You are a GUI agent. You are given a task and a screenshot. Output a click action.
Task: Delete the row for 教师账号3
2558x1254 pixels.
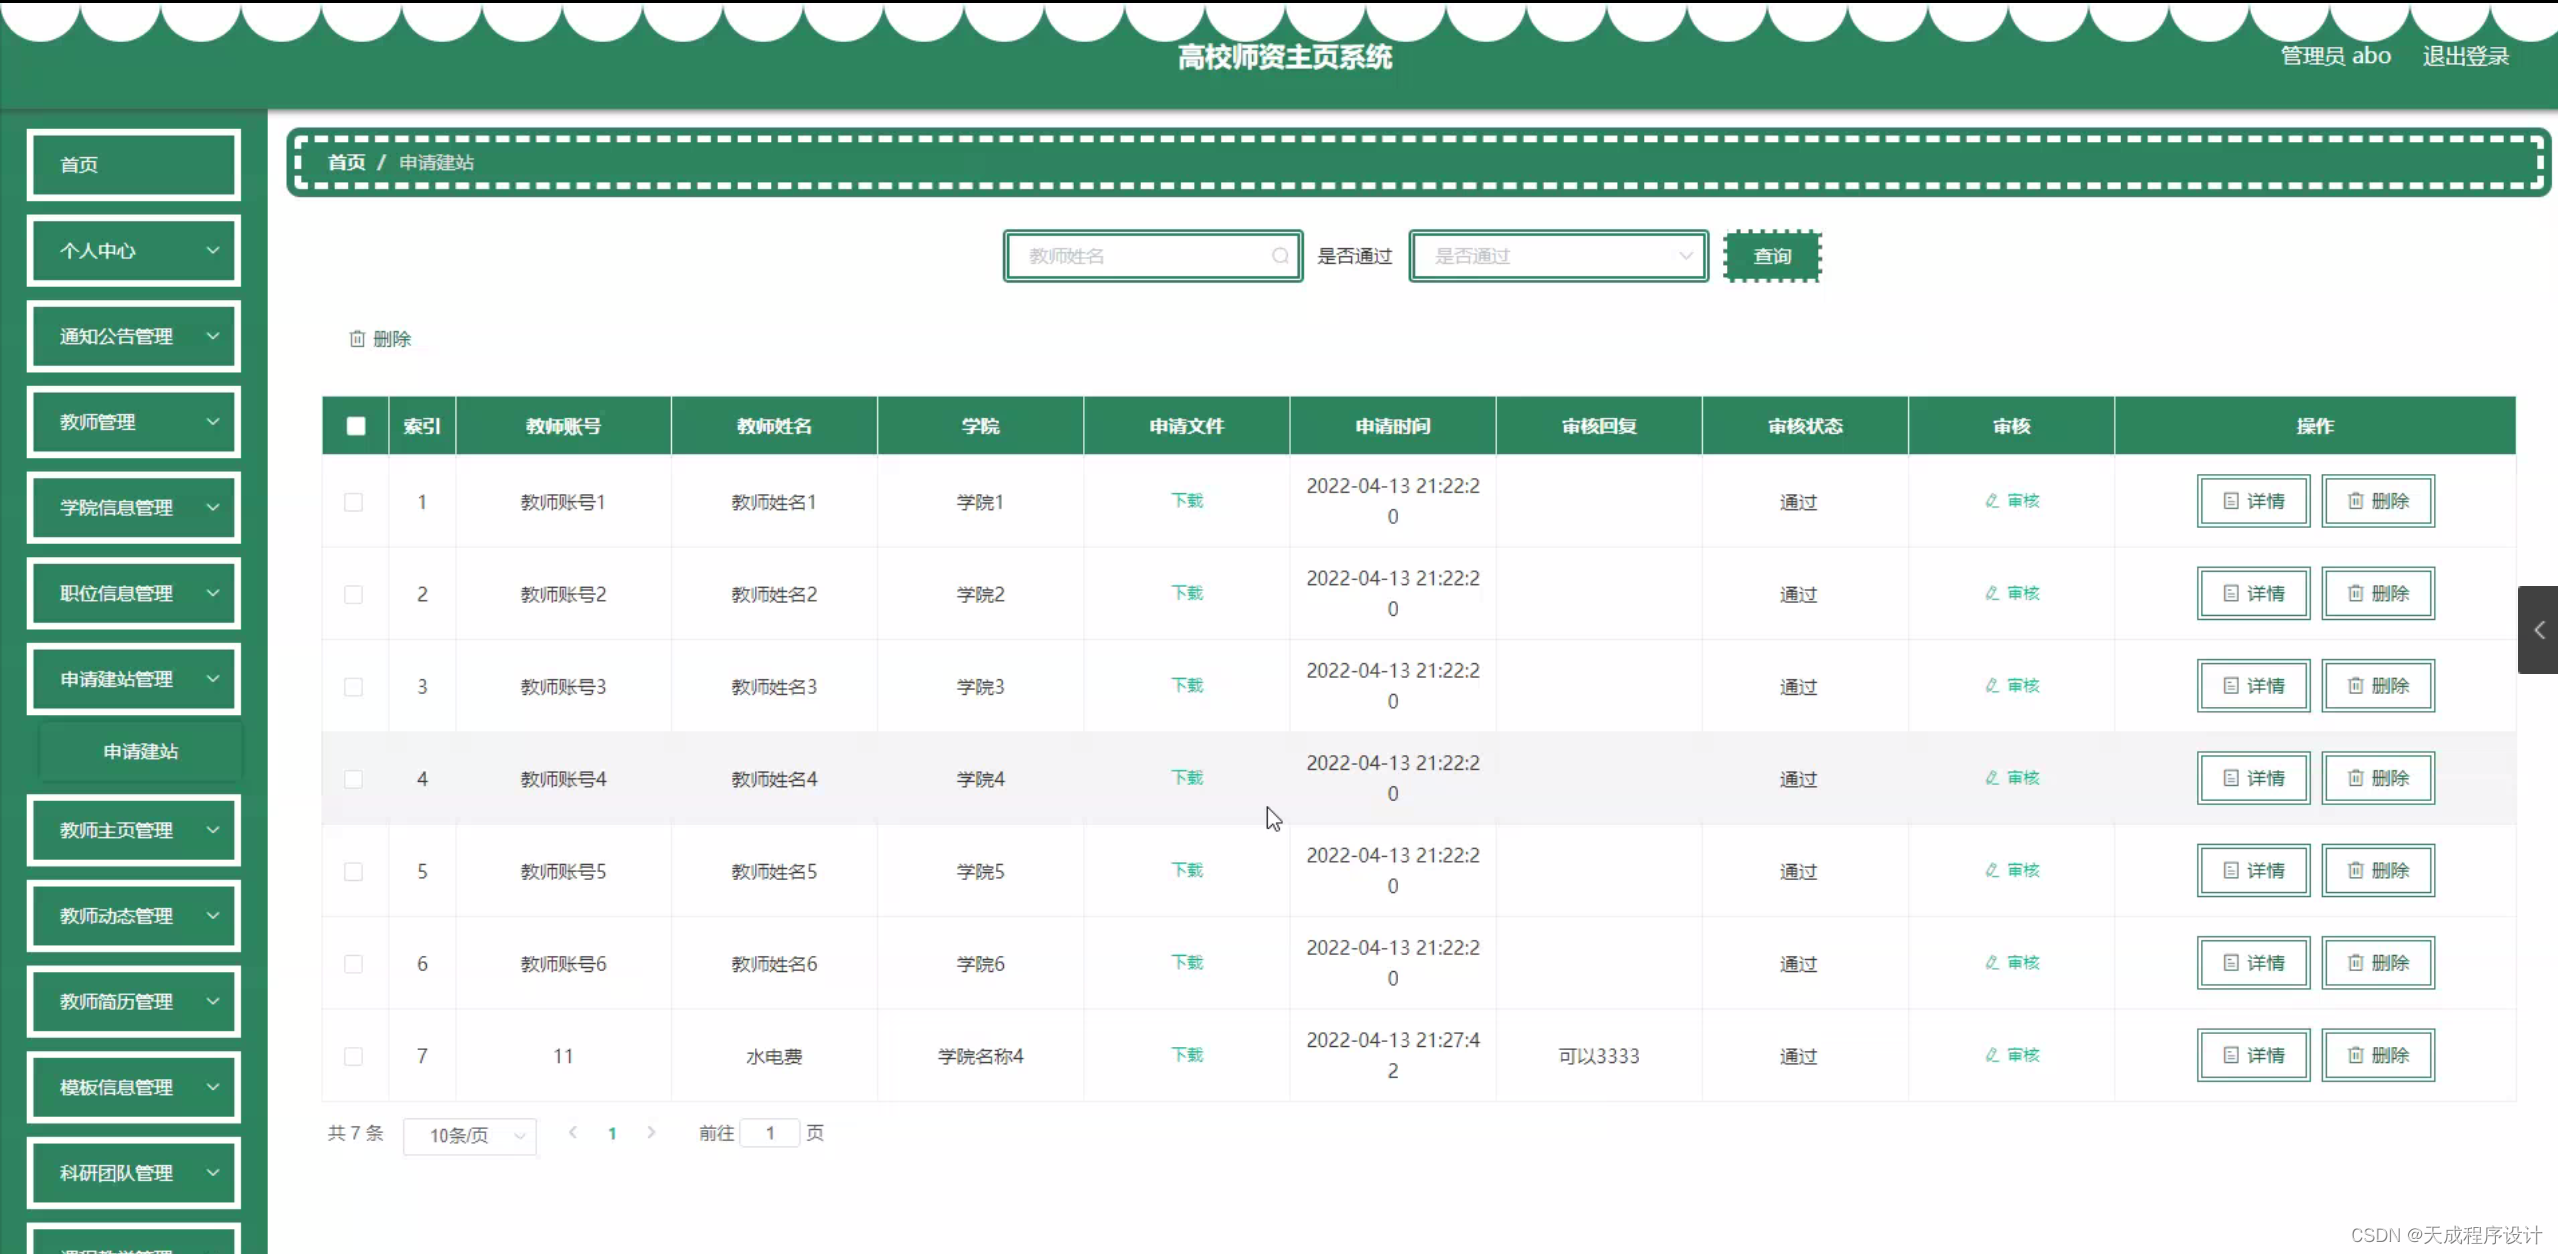2378,685
